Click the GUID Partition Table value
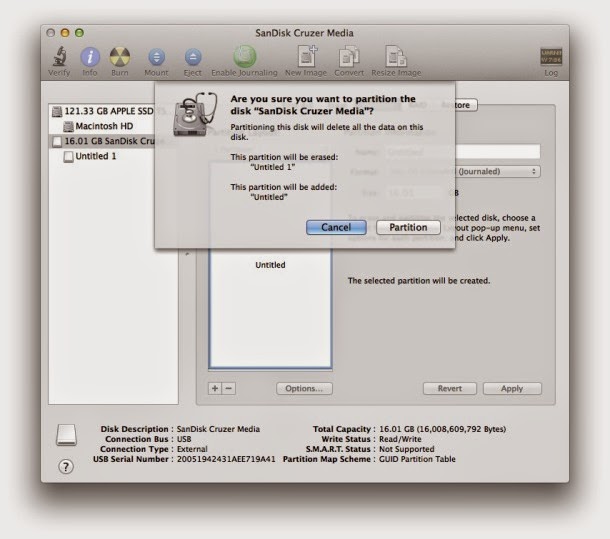 (x=417, y=459)
